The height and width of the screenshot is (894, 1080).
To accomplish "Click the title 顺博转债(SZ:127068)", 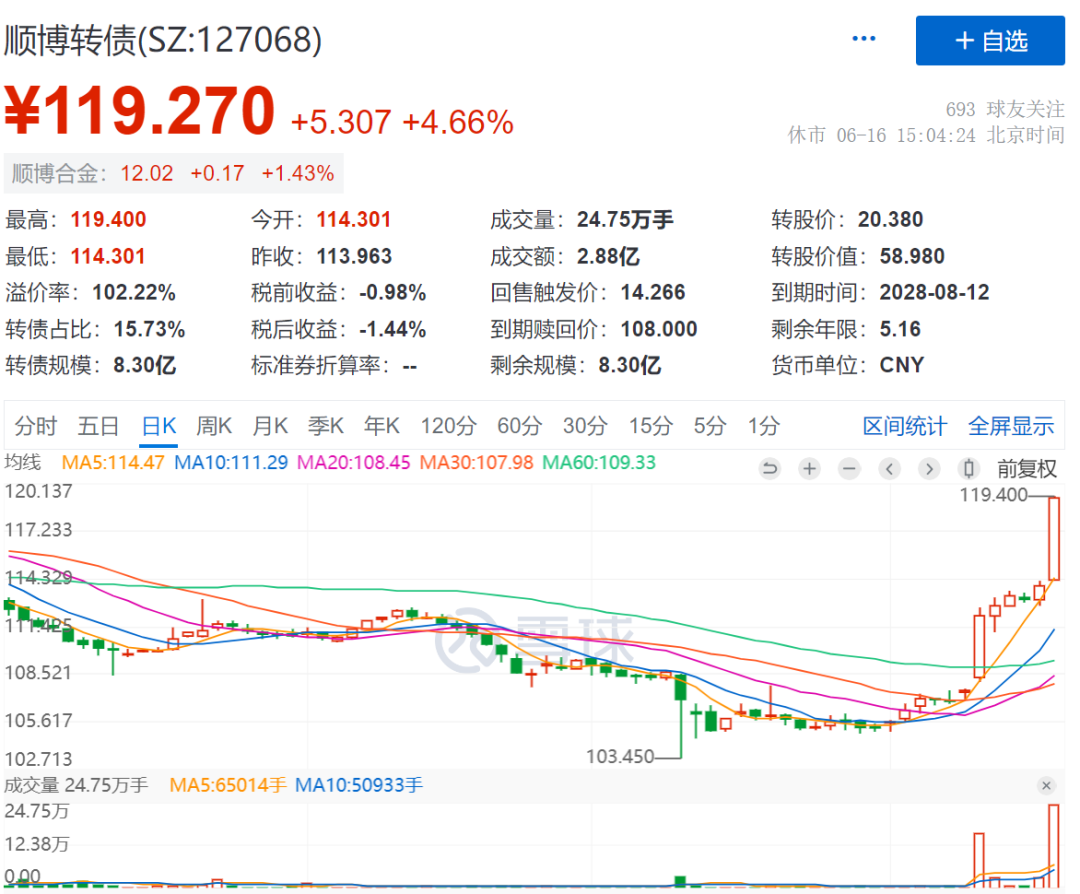I will 163,40.
